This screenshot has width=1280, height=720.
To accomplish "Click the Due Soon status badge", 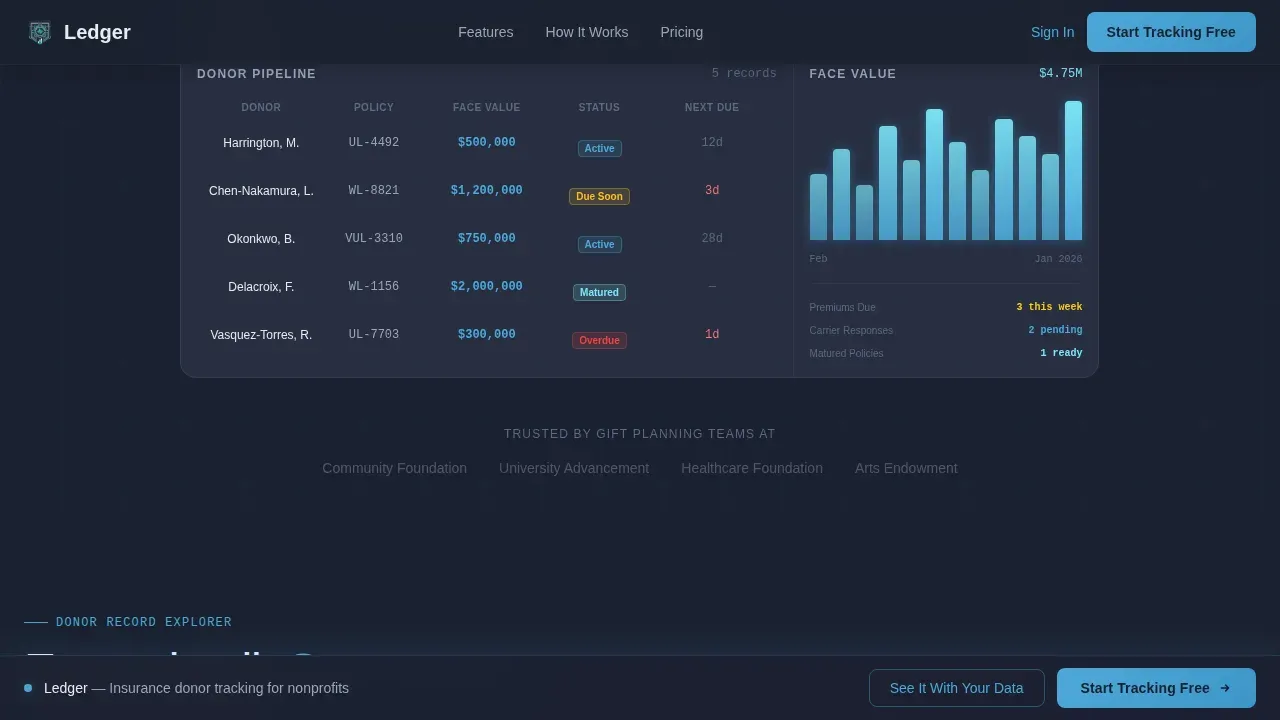I will (x=599, y=196).
